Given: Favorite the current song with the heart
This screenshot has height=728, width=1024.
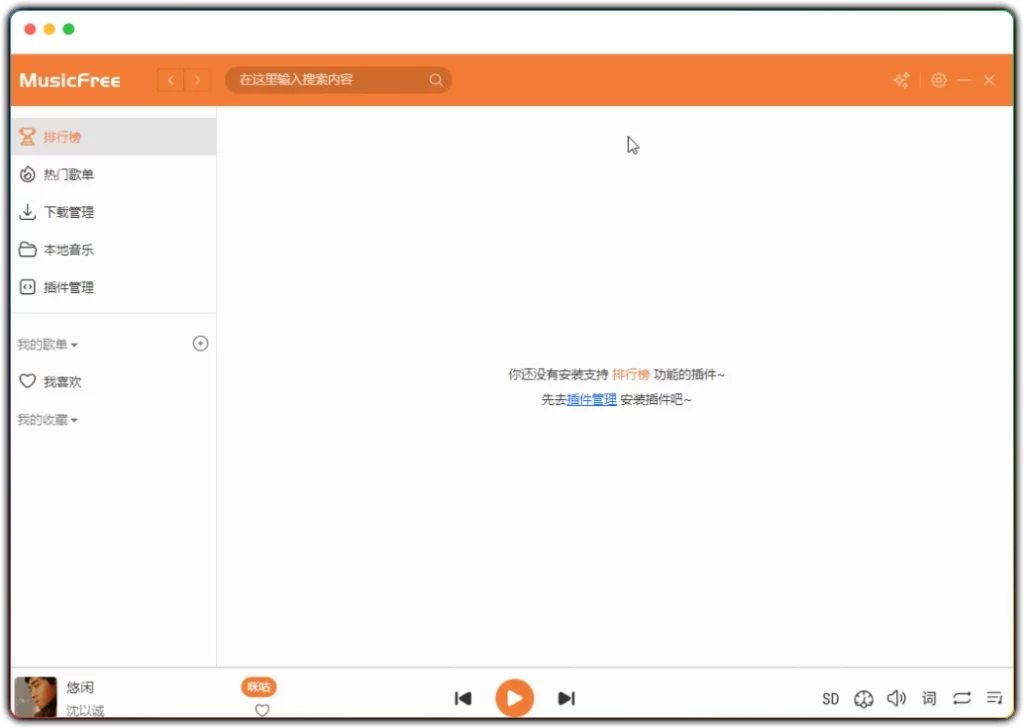Looking at the screenshot, I should click(261, 710).
